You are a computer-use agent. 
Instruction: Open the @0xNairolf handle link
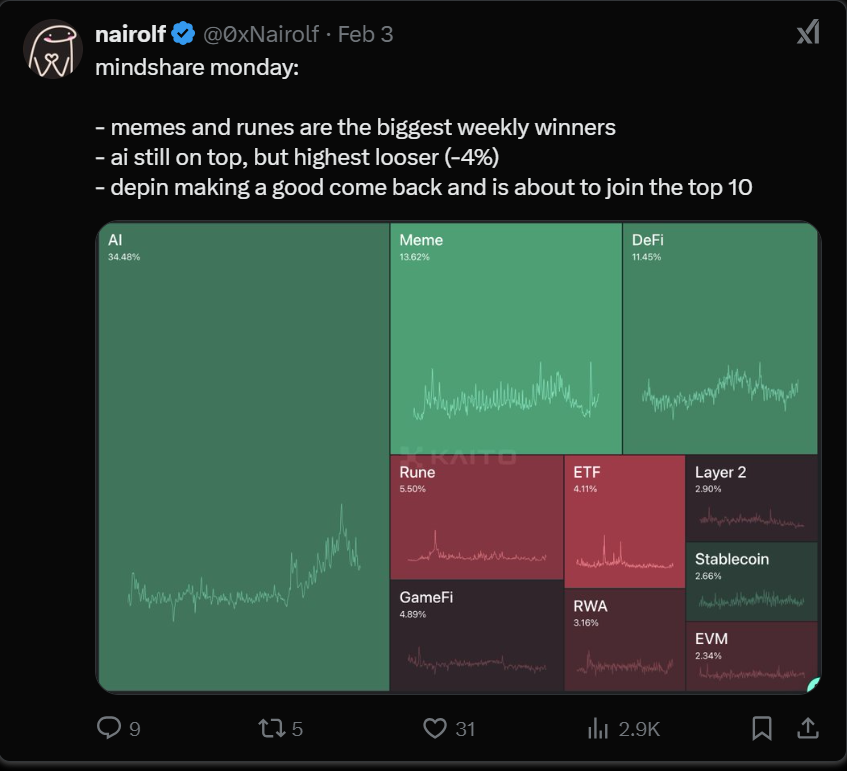pyautogui.click(x=261, y=34)
